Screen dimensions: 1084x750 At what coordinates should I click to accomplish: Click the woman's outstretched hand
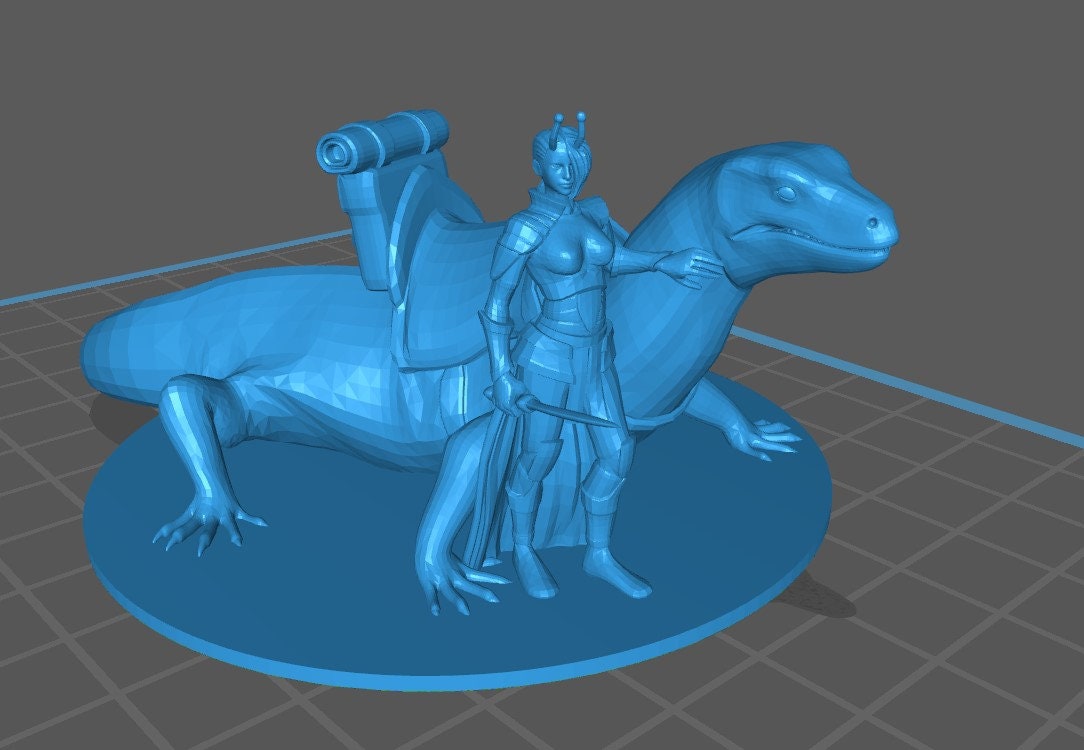pos(688,263)
